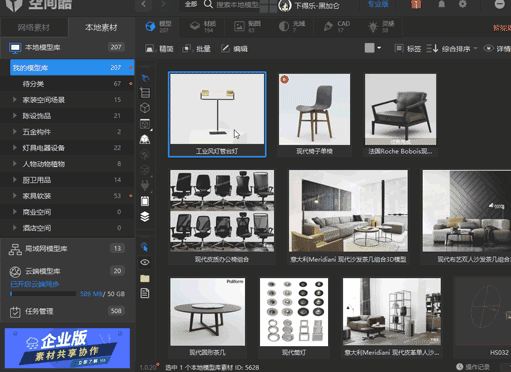The image size is (511, 372).
Task: Click the 搜索本地模型 search field
Action: pos(238,5)
